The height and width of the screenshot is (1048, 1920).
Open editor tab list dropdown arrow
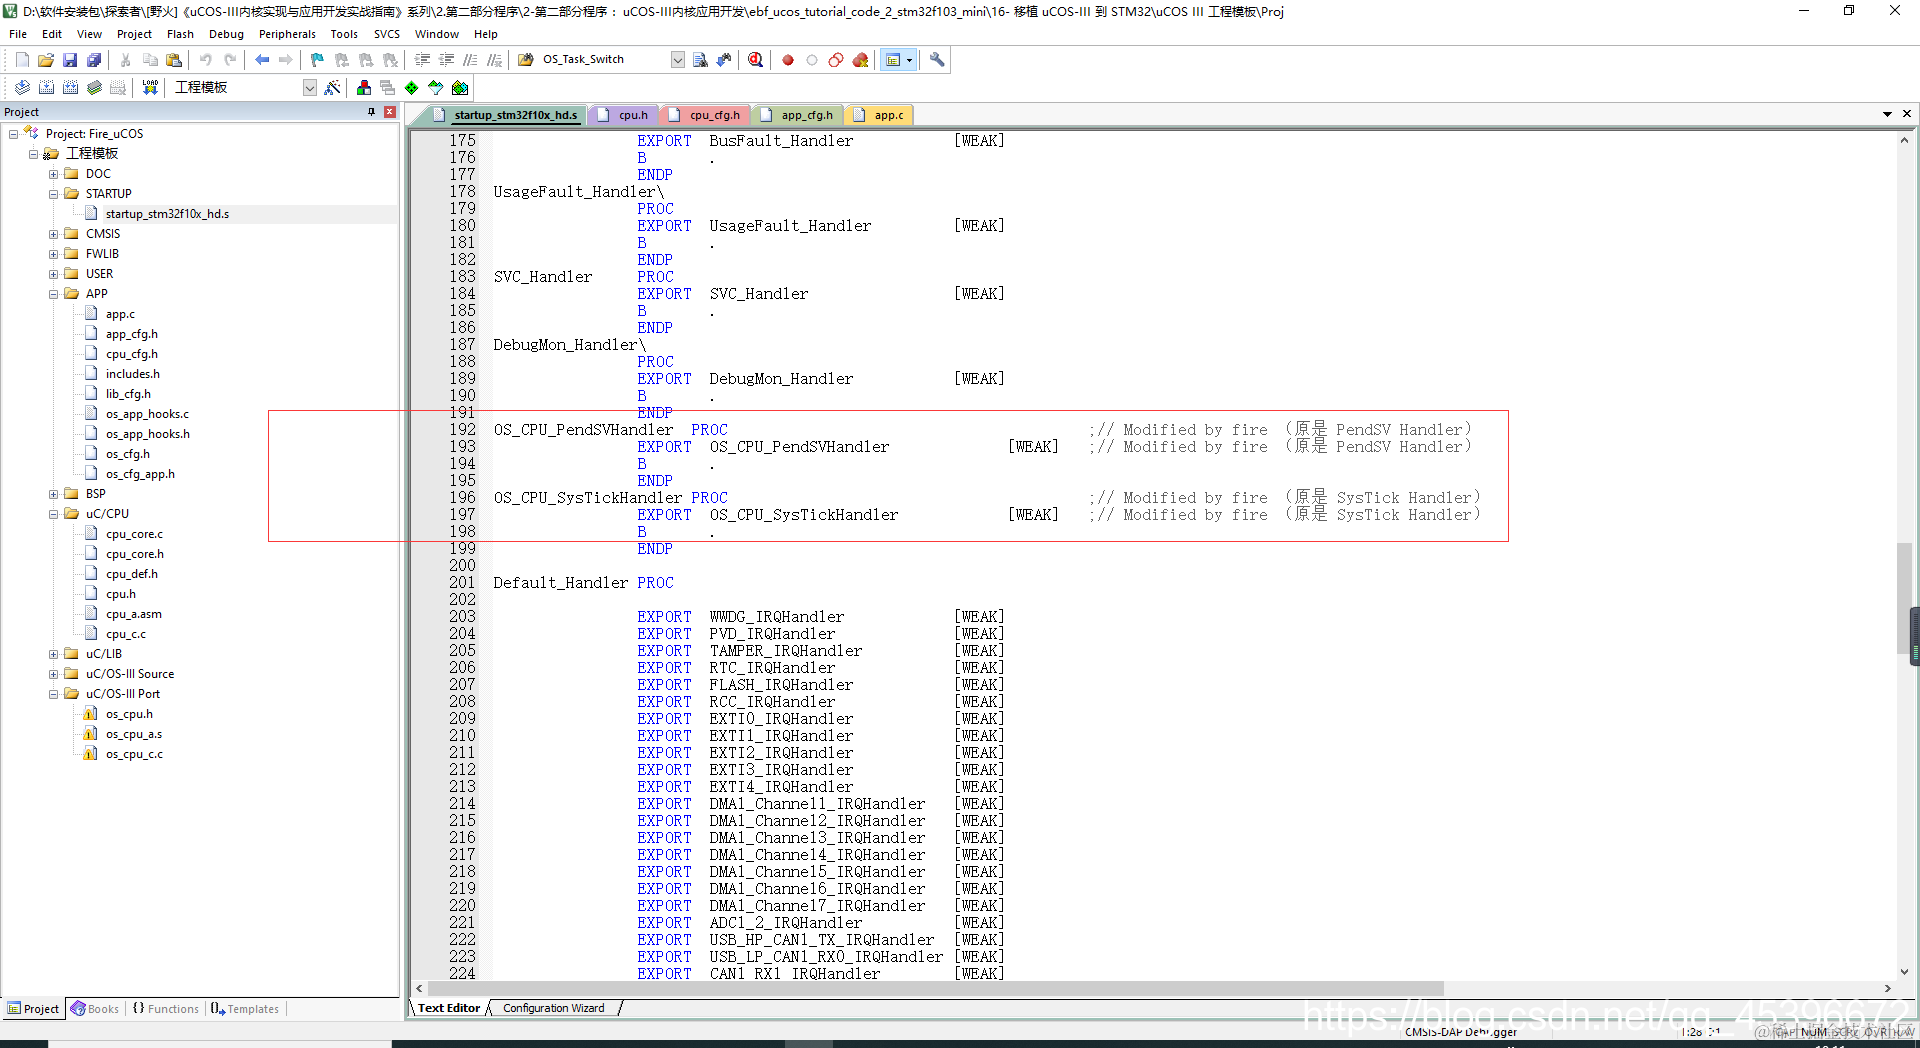(1887, 114)
